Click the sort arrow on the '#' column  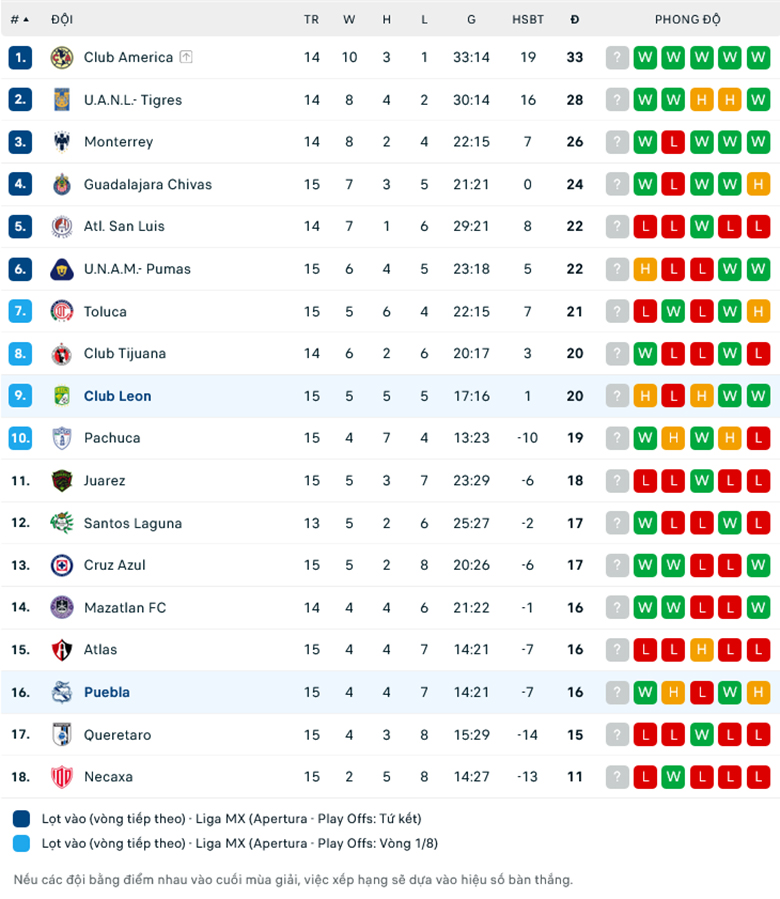27,18
